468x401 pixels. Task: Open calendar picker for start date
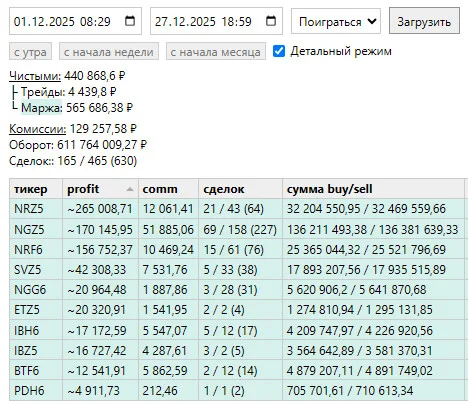pyautogui.click(x=130, y=21)
